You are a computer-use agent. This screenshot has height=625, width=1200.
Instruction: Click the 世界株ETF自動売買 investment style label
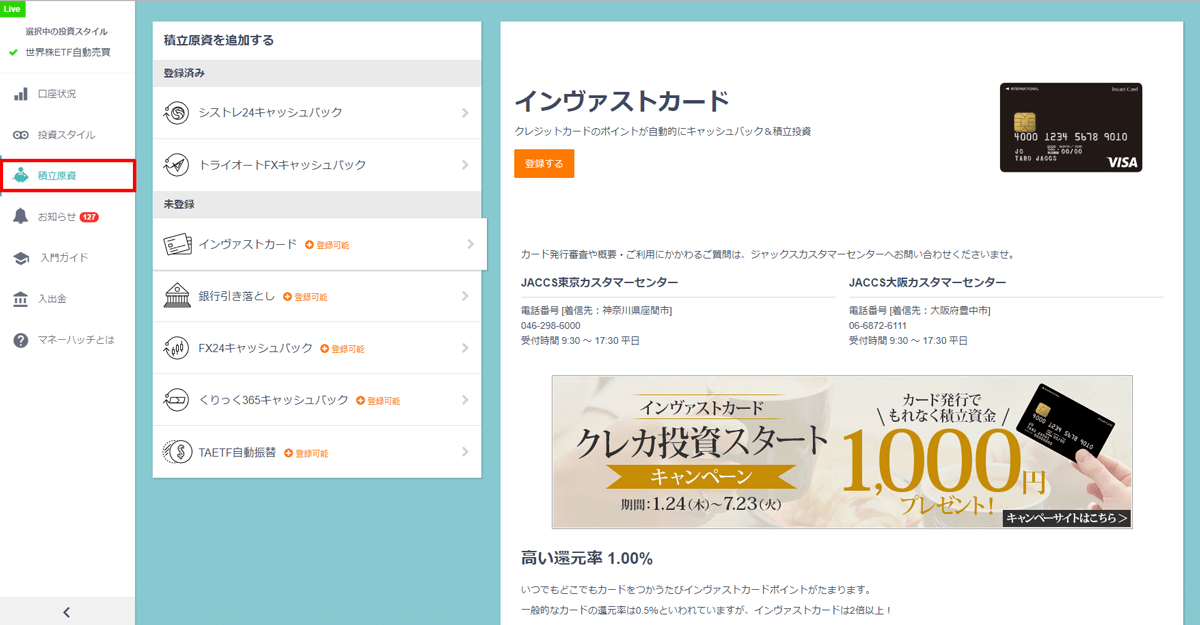68,52
